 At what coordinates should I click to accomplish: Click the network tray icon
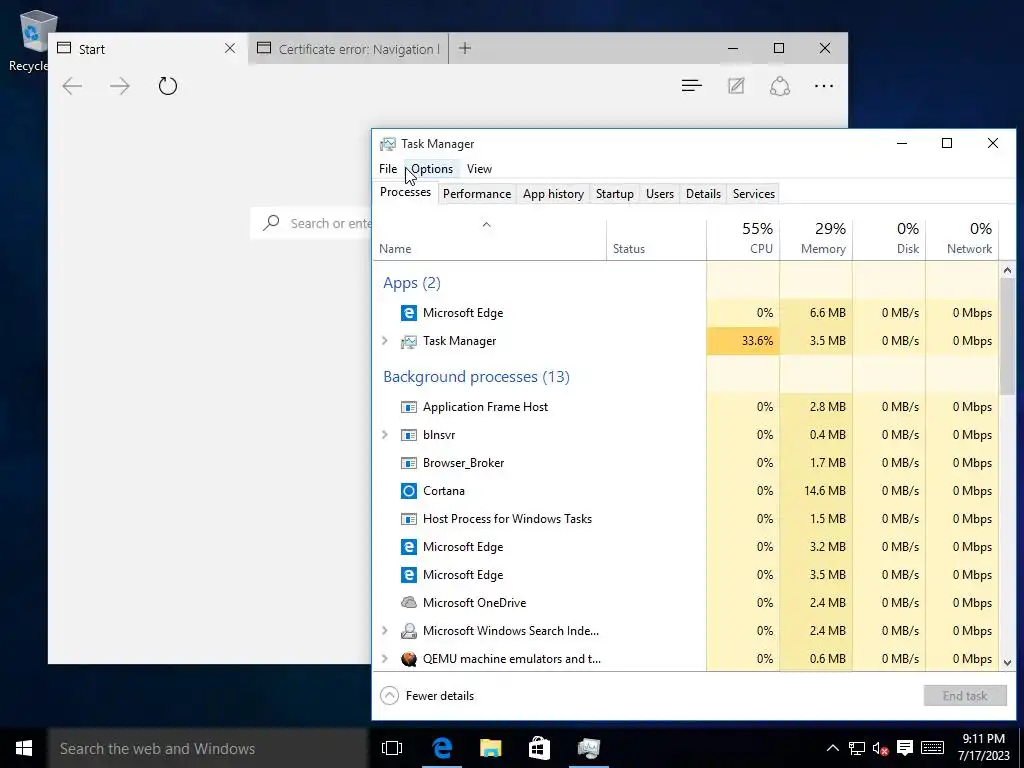click(857, 748)
